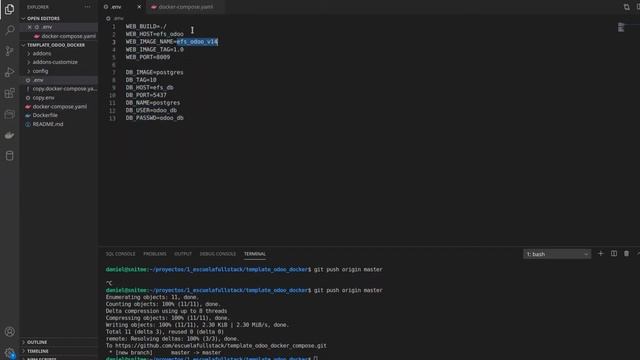Select docker-compose.yaml in Open Editors
The image size is (640, 360).
pos(68,36)
